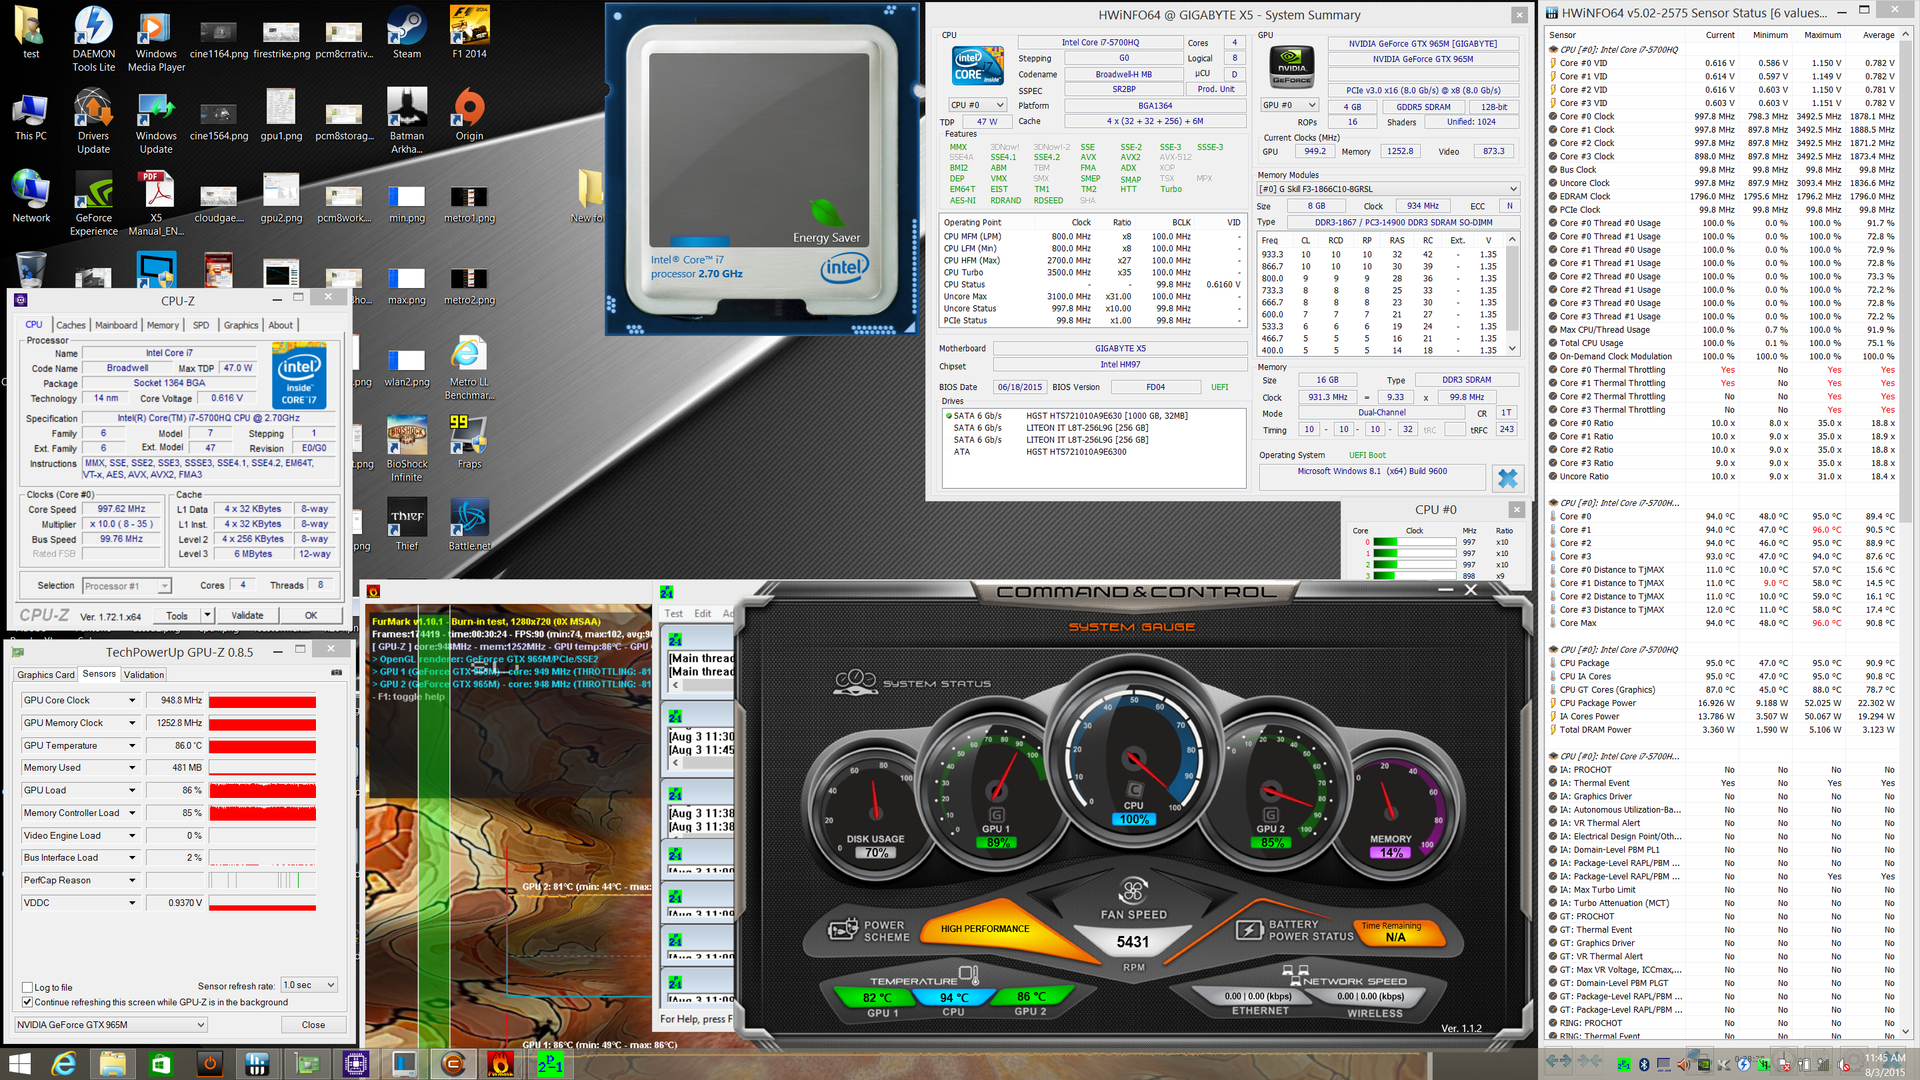Click the HWiNFO summary blue X icon

click(x=1507, y=479)
